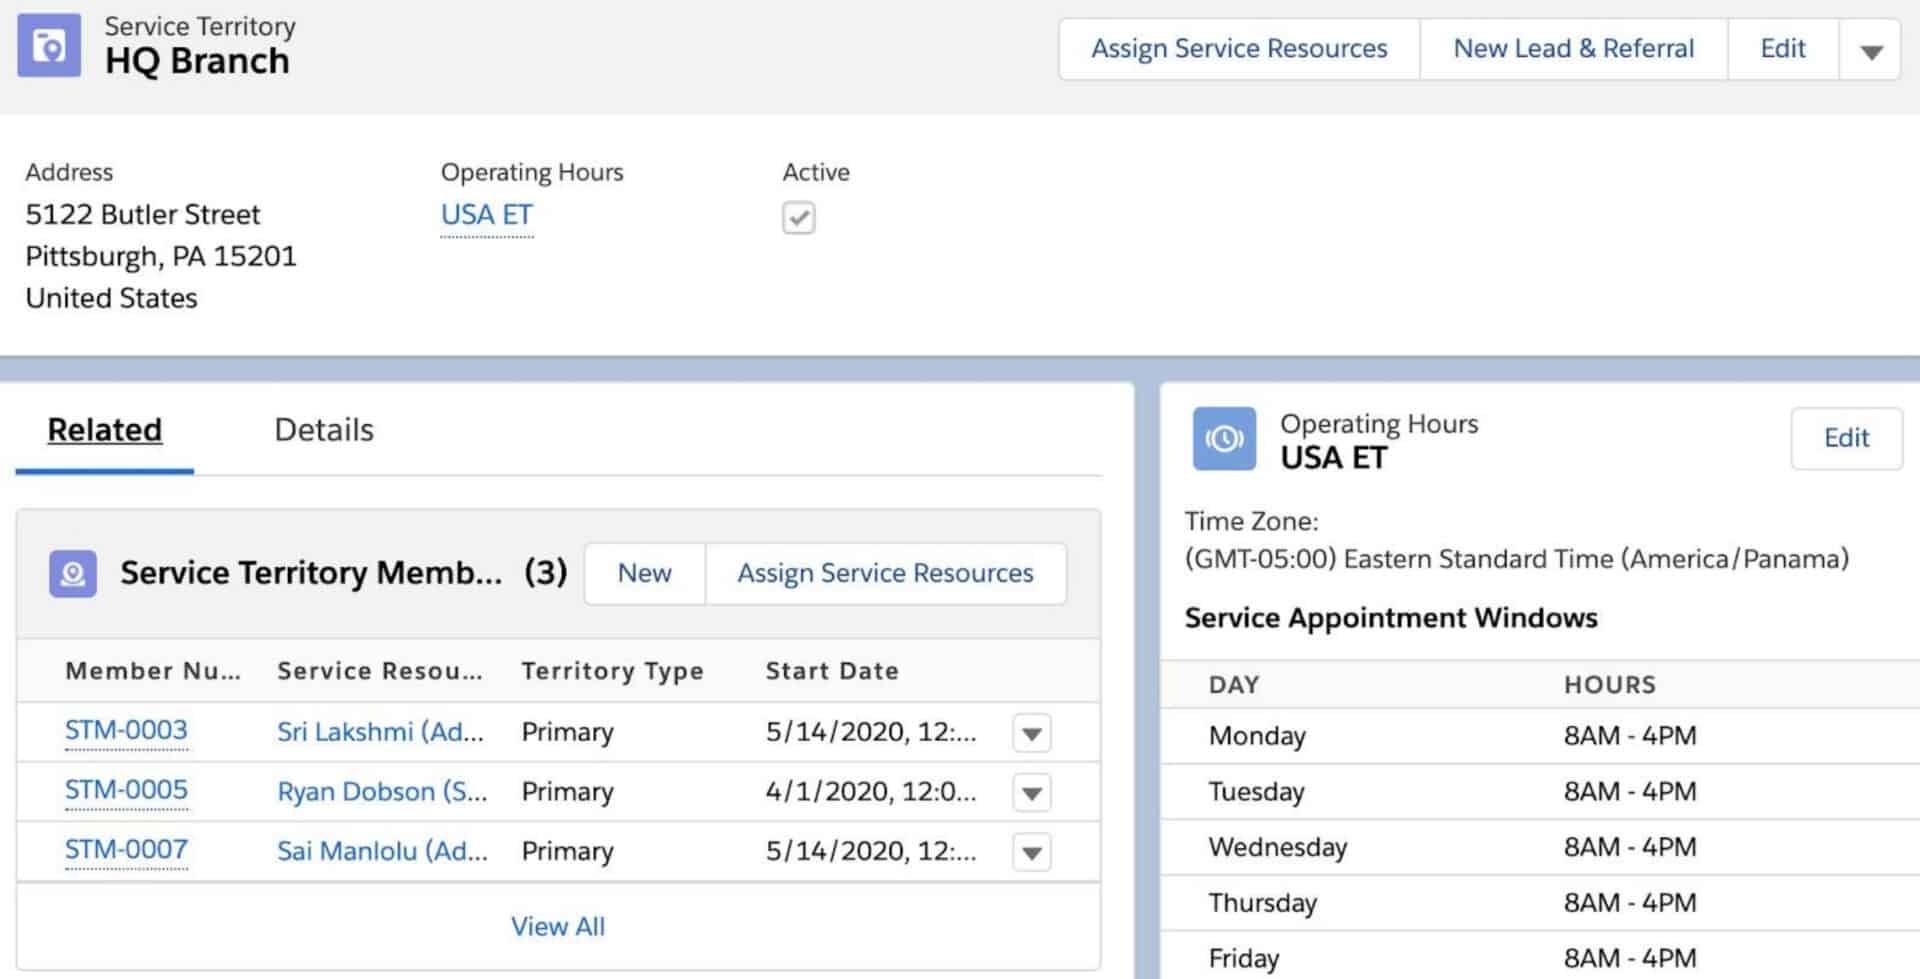Open member record STM-0007

point(126,850)
